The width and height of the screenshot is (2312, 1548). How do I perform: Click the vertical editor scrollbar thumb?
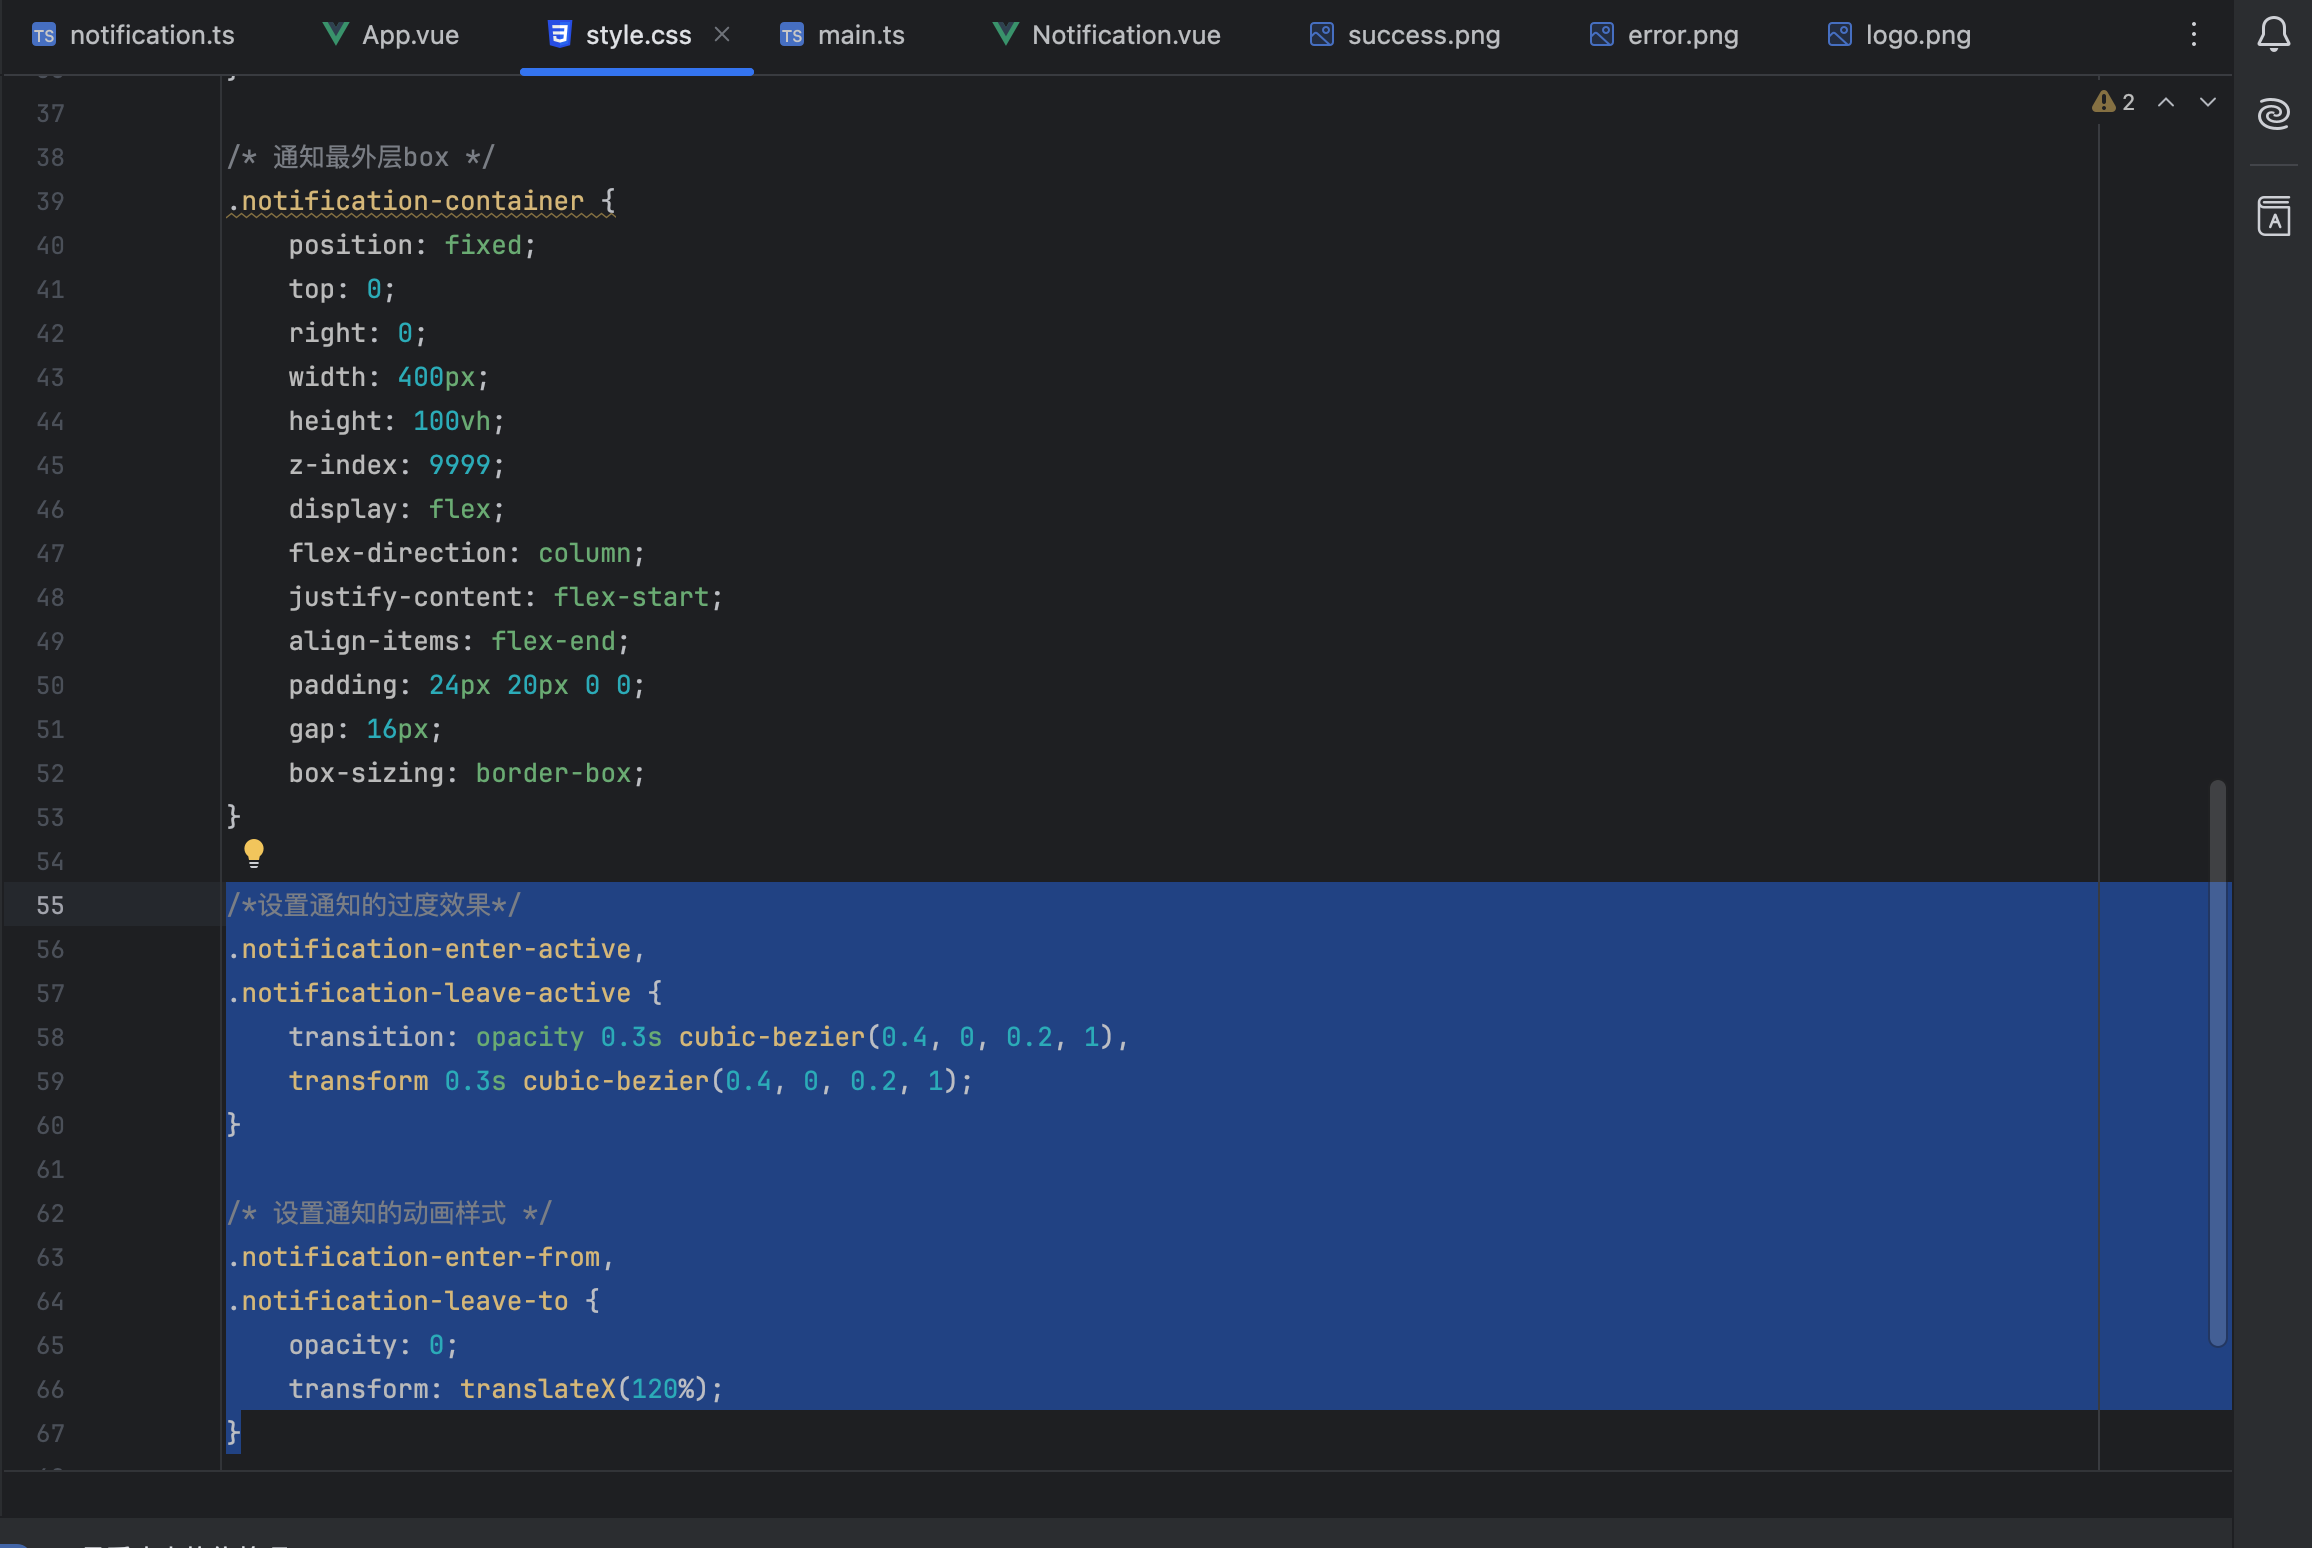[2217, 1060]
